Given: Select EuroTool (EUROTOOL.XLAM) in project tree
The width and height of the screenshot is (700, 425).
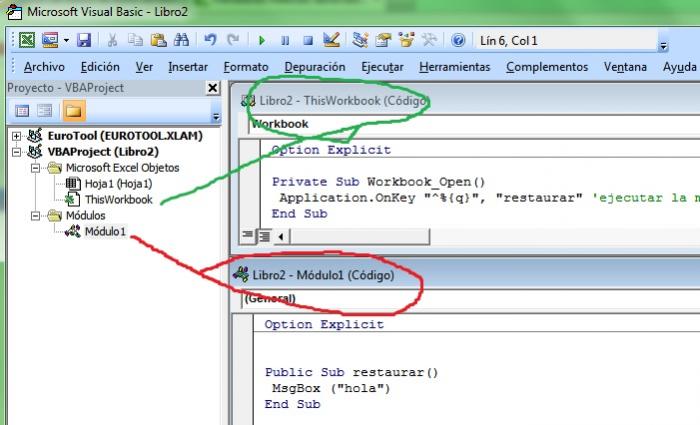Looking at the screenshot, I should [x=125, y=136].
